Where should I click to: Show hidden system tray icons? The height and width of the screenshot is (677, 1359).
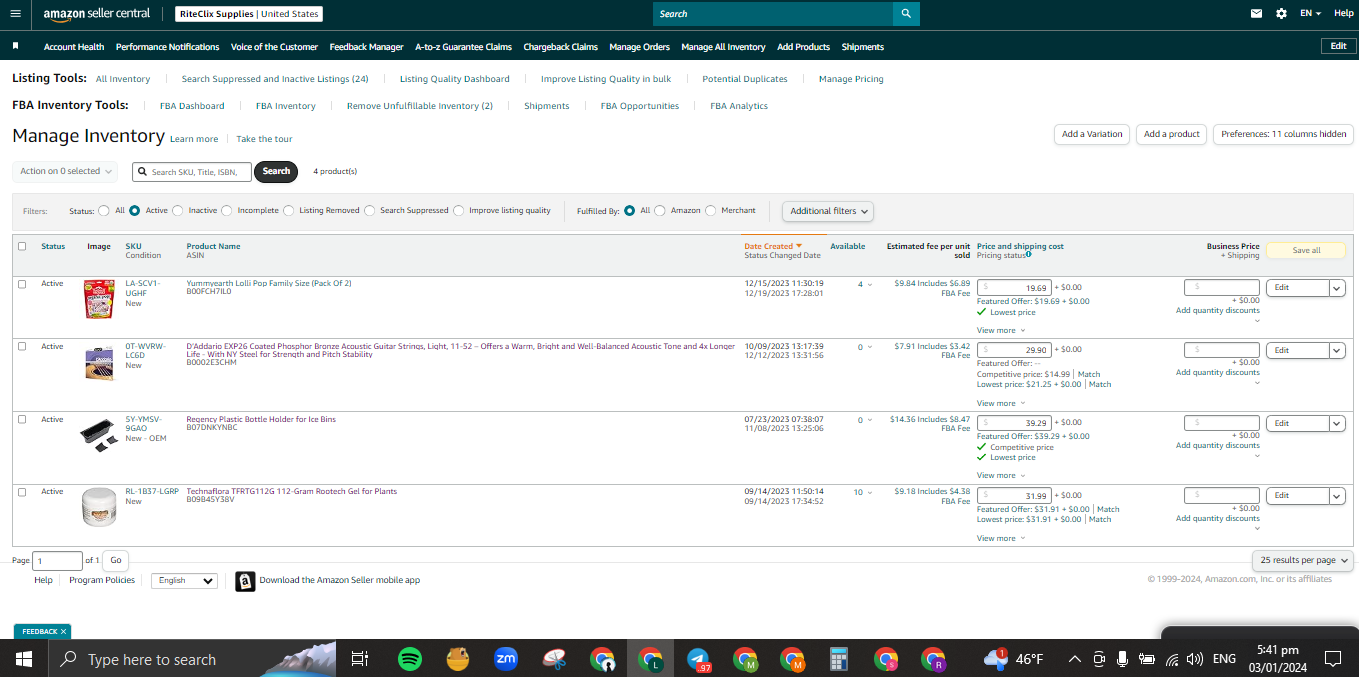[1074, 659]
